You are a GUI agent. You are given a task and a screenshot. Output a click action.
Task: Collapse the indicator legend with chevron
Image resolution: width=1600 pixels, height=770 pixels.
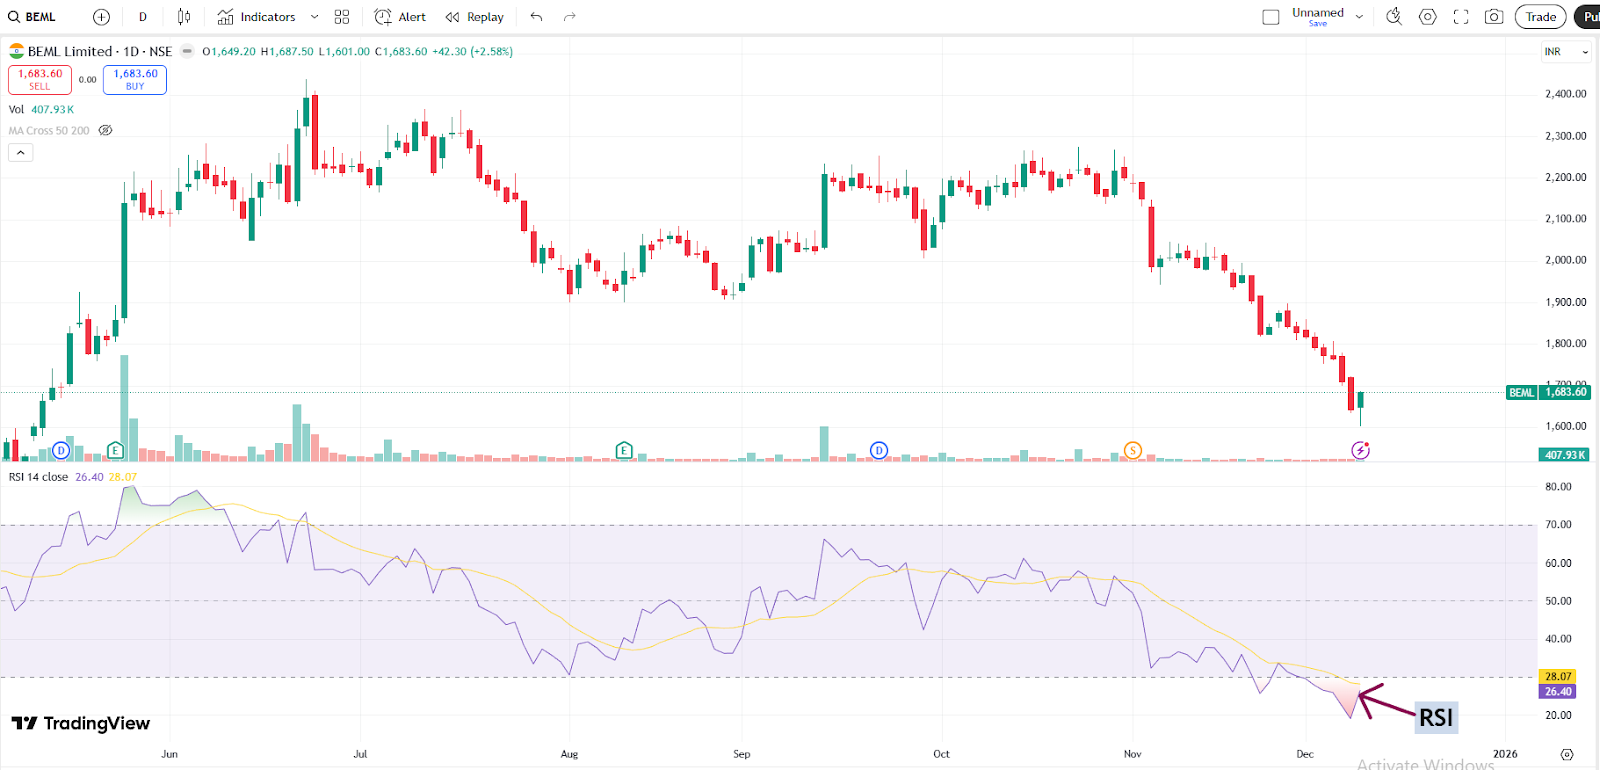click(21, 153)
